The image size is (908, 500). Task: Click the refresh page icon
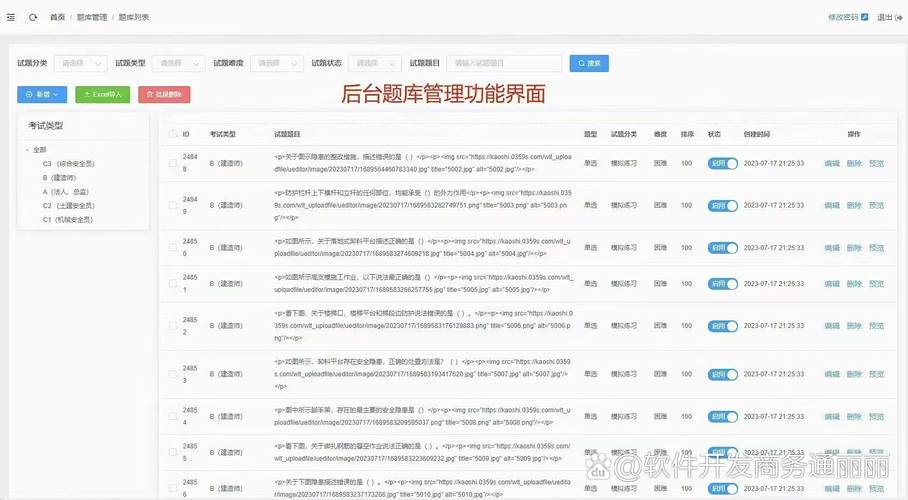[x=33, y=17]
